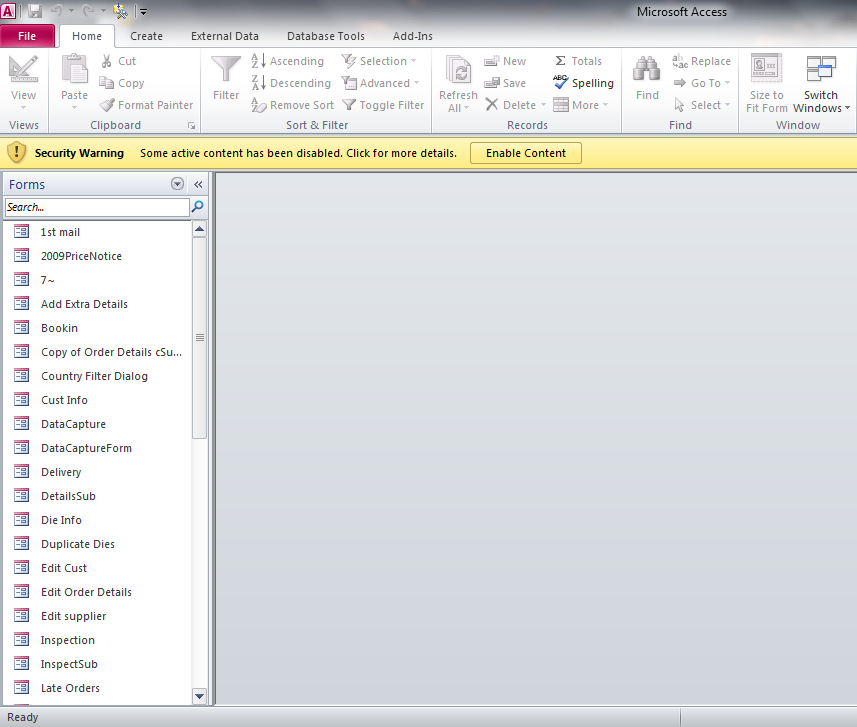Click Remove Sort
The height and width of the screenshot is (727, 857).
292,105
